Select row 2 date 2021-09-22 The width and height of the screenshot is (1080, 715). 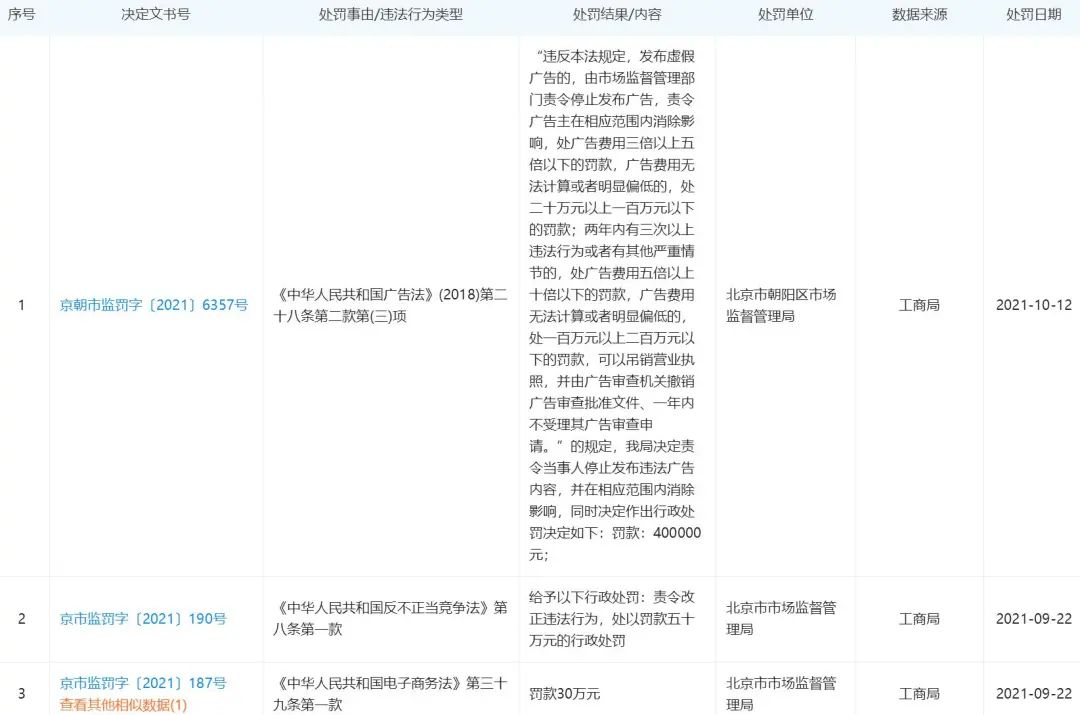pos(1034,619)
